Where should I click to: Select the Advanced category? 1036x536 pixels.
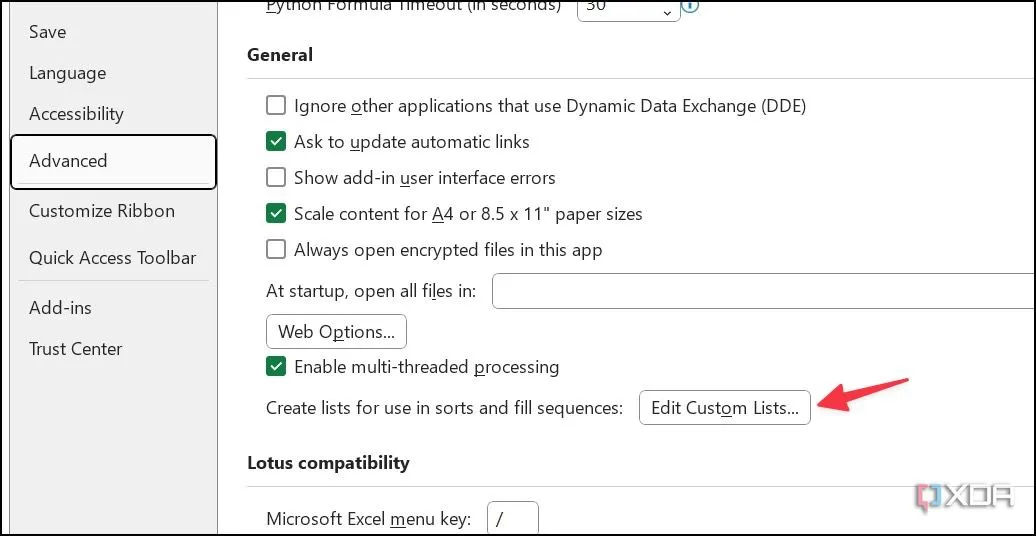[68, 161]
